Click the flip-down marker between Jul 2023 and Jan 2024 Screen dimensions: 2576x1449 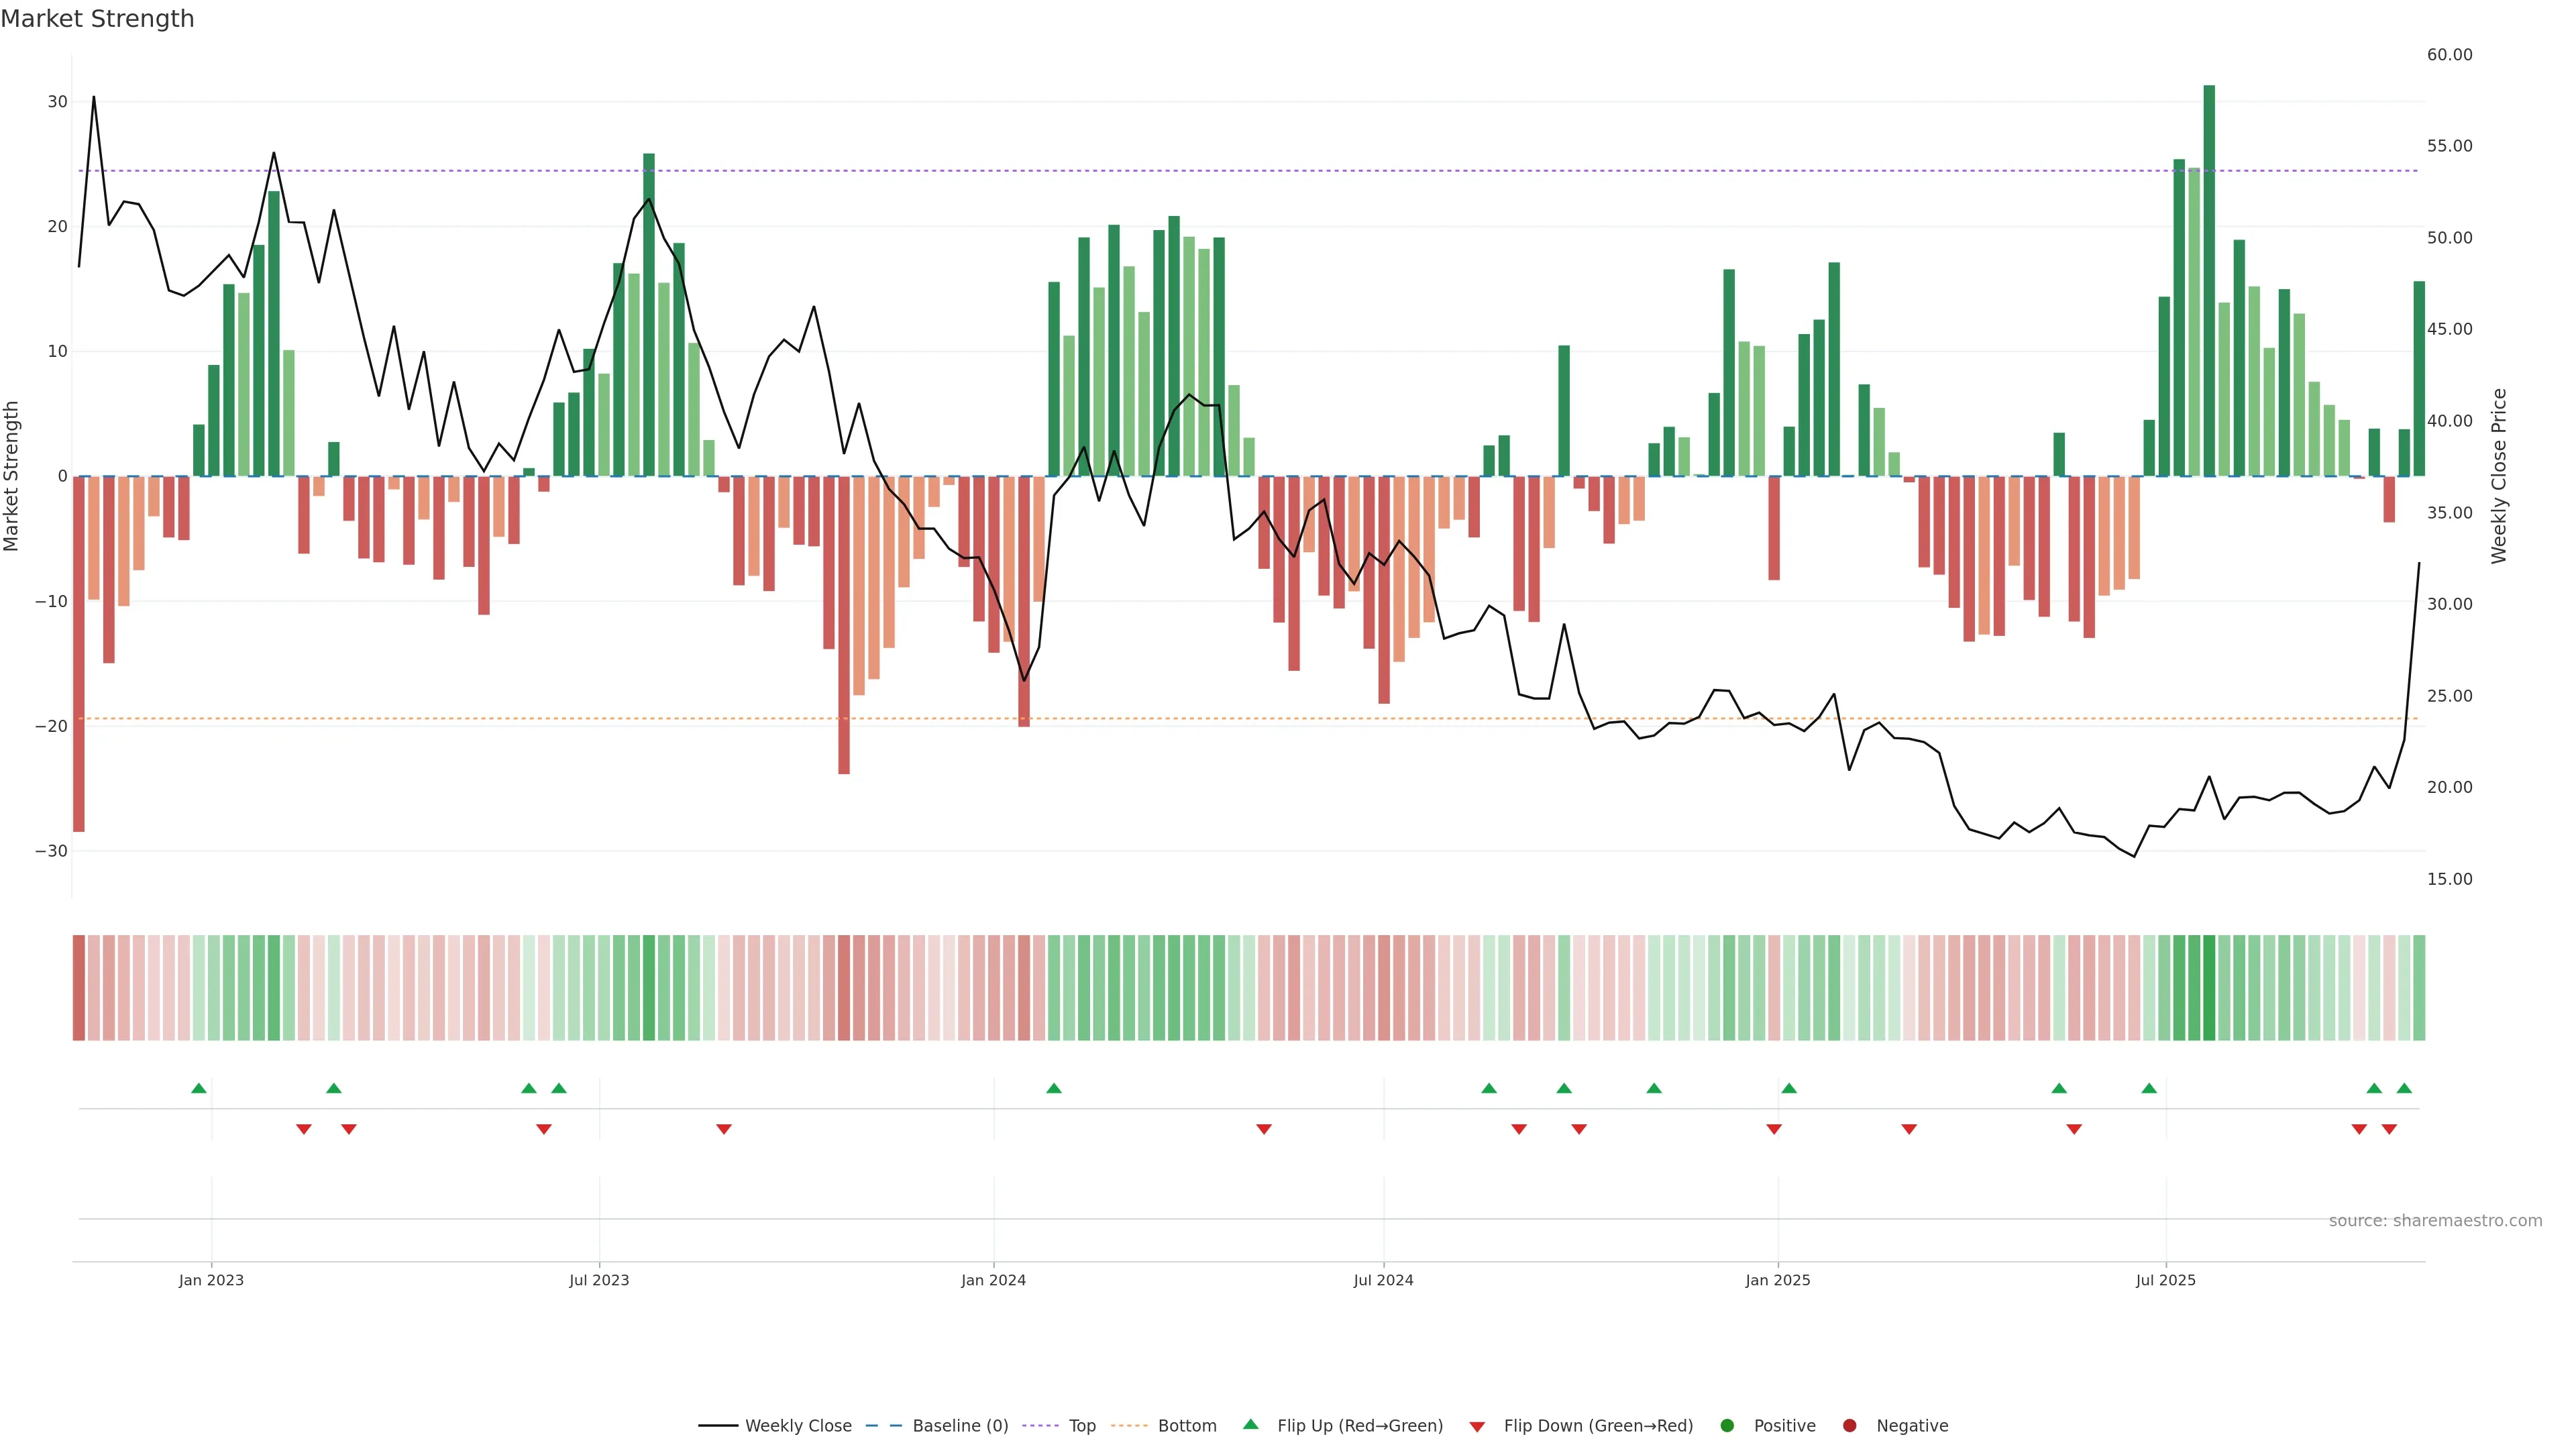[x=724, y=1129]
